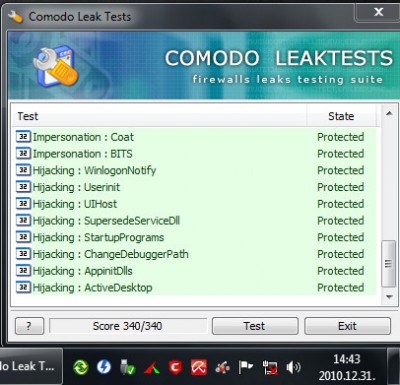
Task: Open the blue lightning bolt tray icon
Action: [x=104, y=367]
